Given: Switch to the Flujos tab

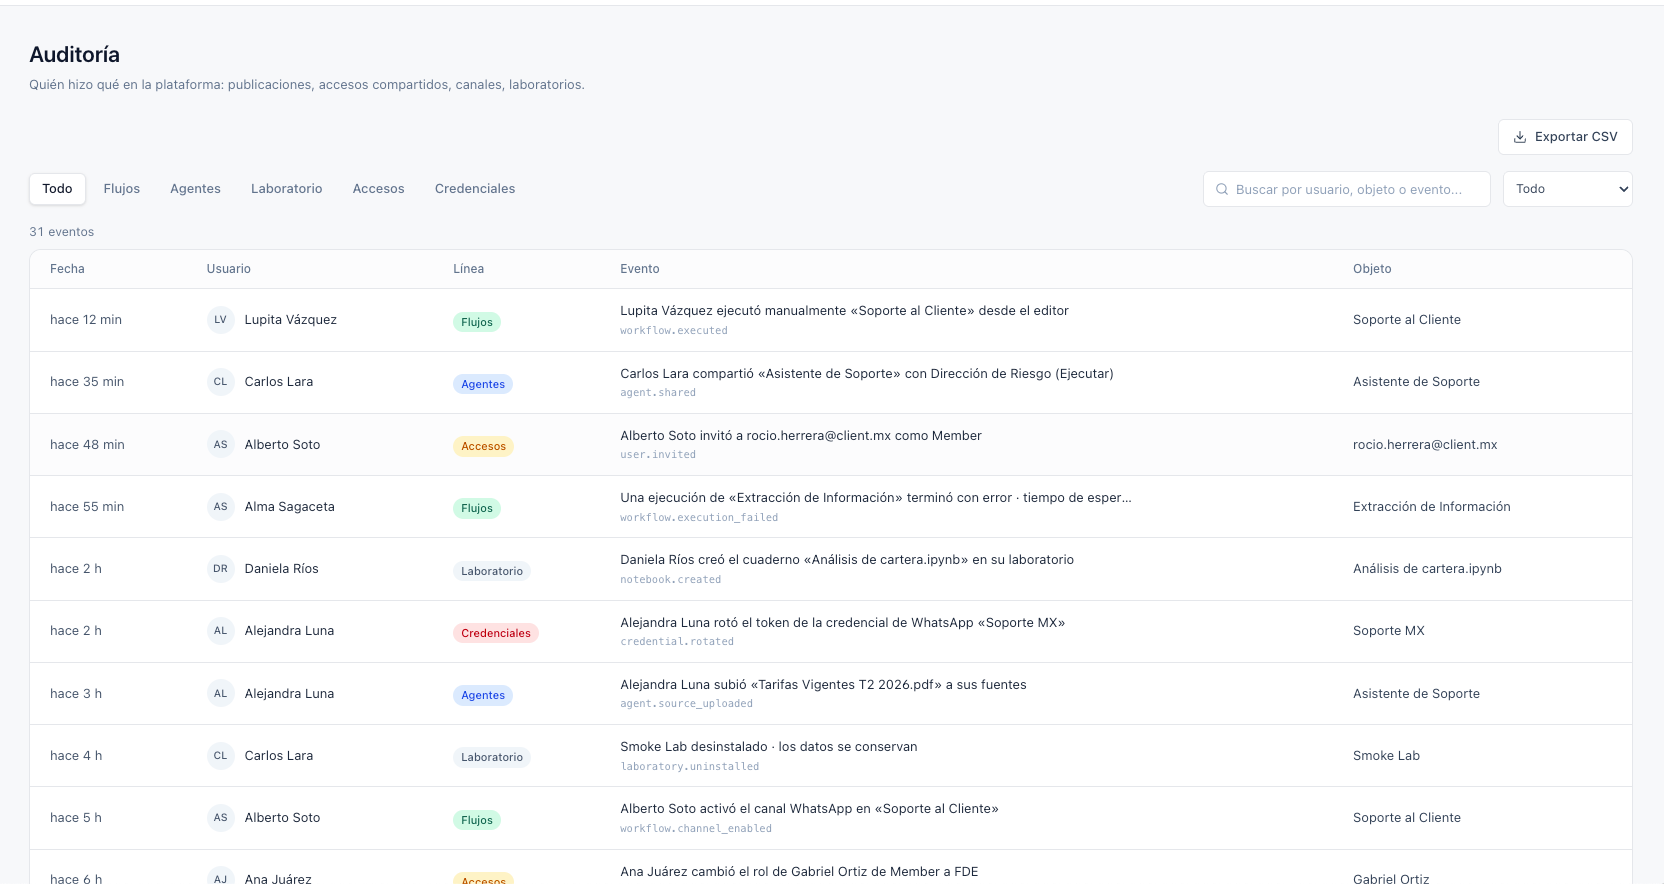Looking at the screenshot, I should pos(122,189).
